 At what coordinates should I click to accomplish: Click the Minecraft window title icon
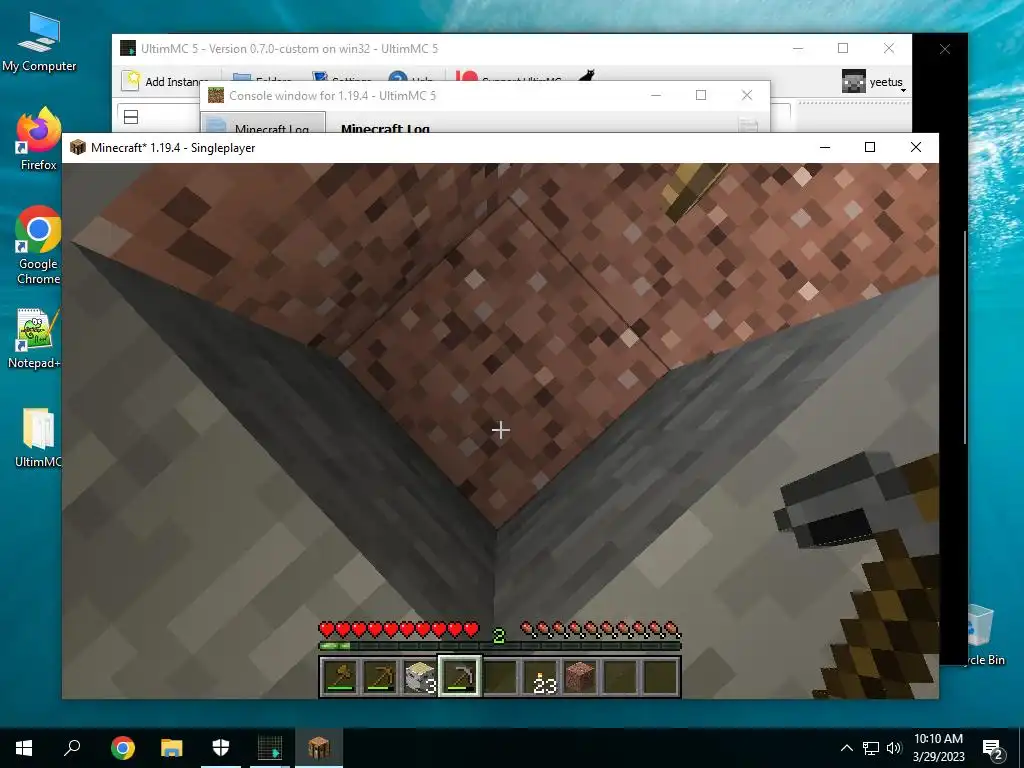pos(78,148)
